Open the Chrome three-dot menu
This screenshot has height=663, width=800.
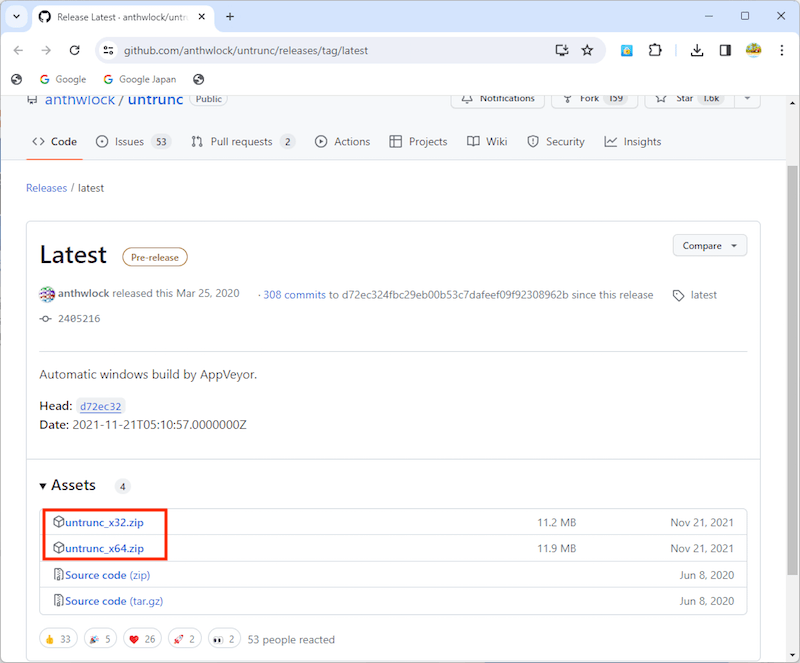click(782, 50)
